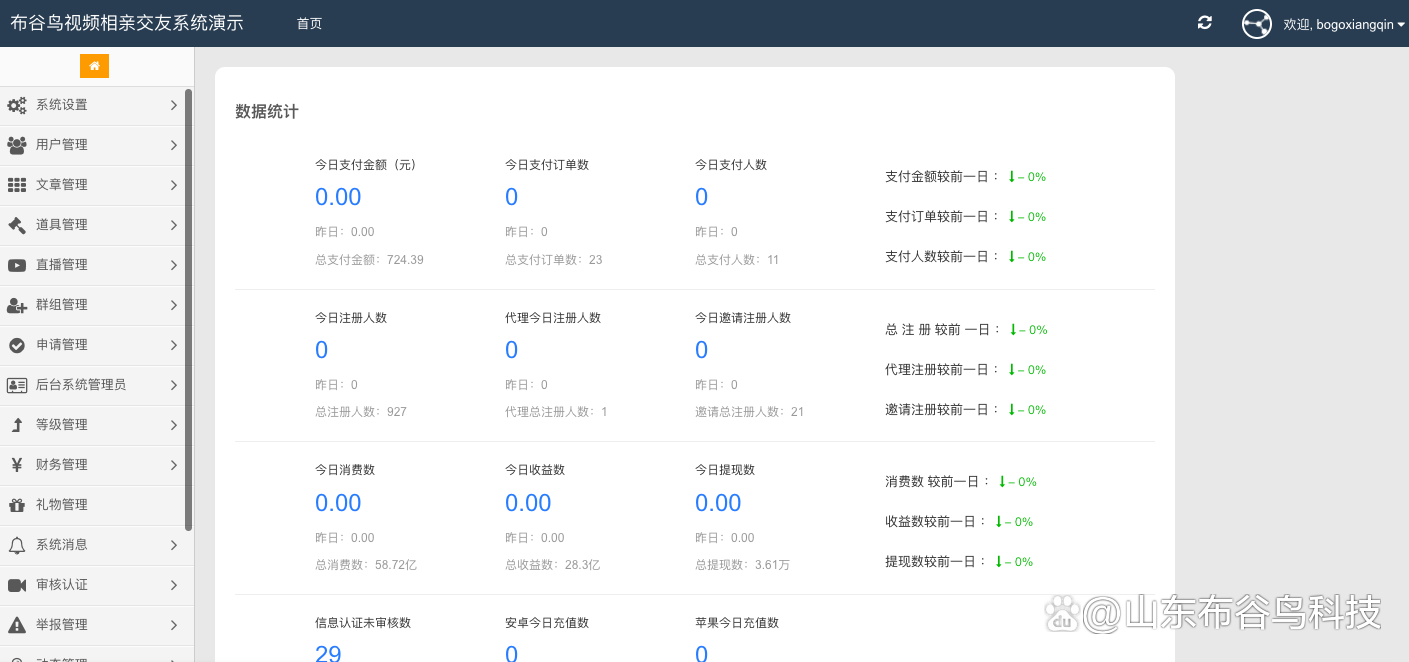The height and width of the screenshot is (662, 1409).
Task: Click the grid icon beside 文章管理
Action: coord(17,185)
